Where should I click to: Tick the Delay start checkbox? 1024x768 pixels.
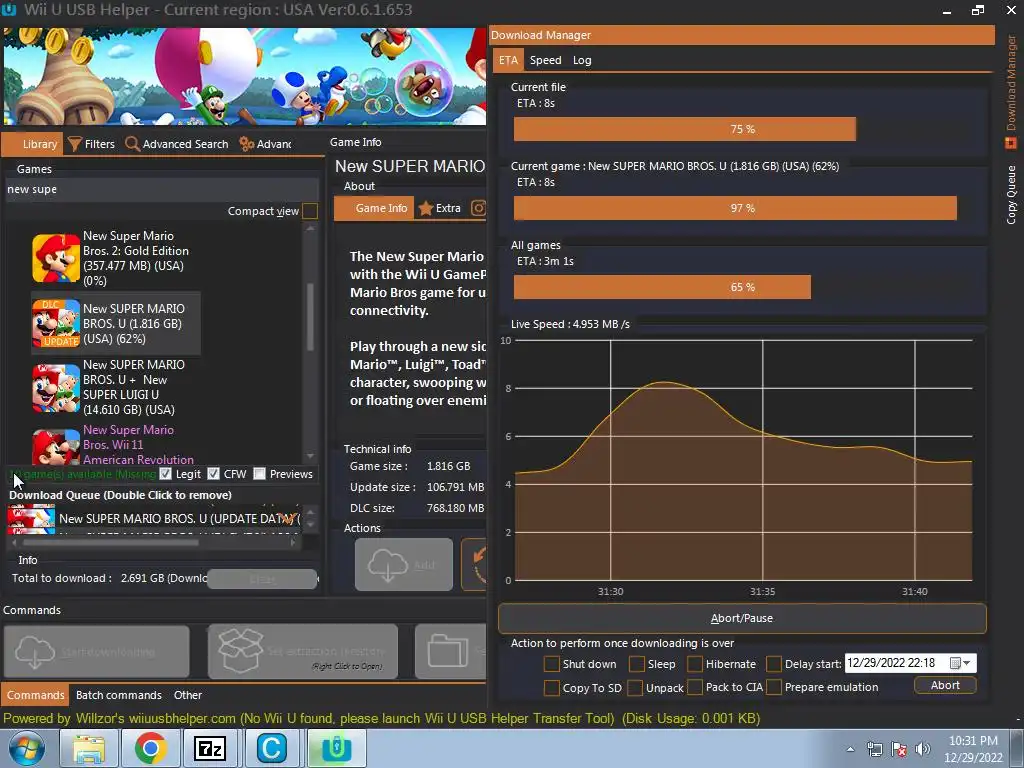[x=774, y=664]
